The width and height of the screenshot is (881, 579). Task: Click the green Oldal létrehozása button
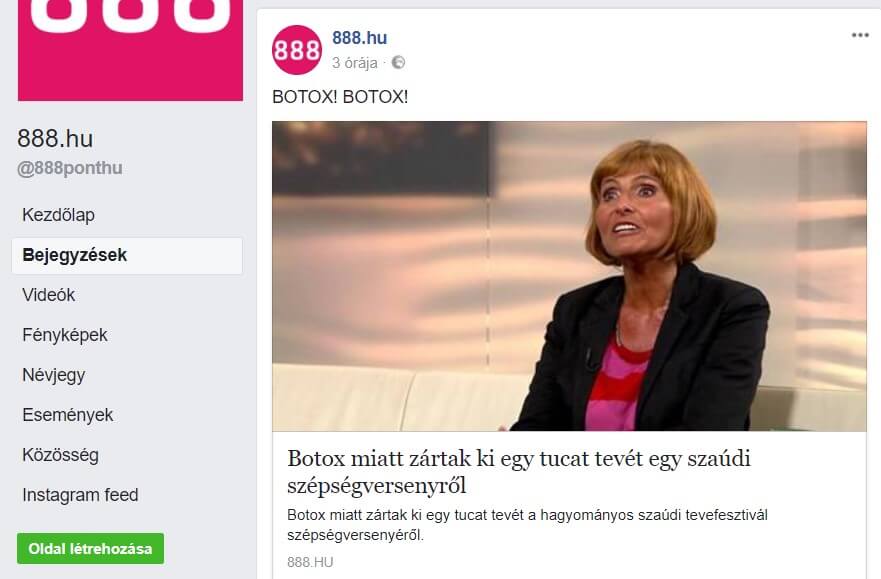90,549
